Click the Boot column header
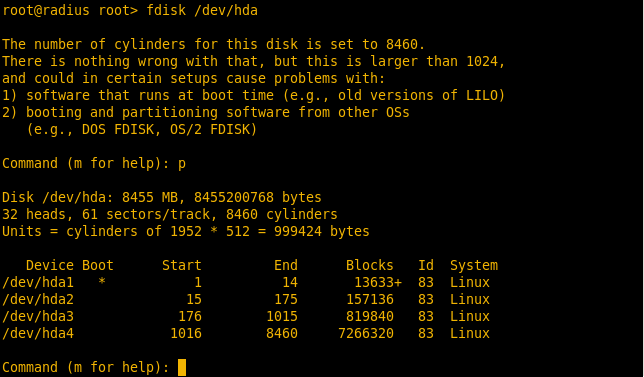644x377 pixels. (98, 265)
